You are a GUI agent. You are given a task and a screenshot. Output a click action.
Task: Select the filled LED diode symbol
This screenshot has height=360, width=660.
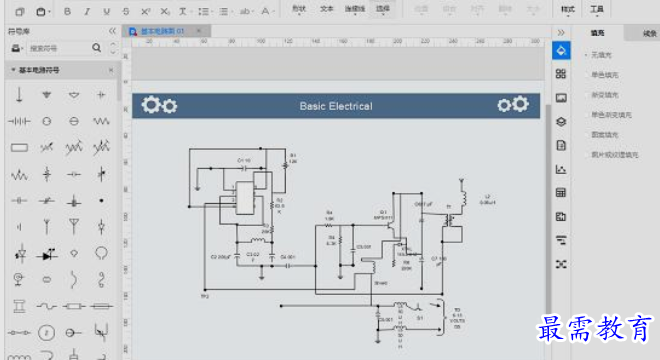coord(47,254)
